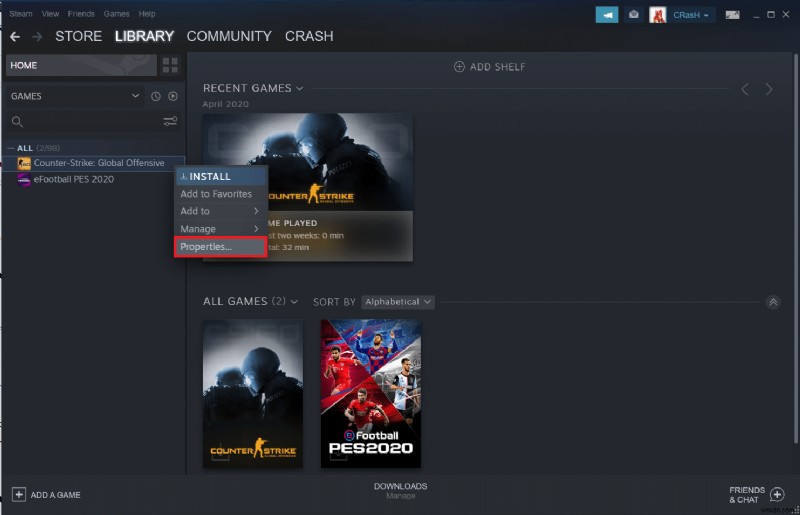Click the Add a Game plus icon
800x515 pixels.
coord(19,495)
